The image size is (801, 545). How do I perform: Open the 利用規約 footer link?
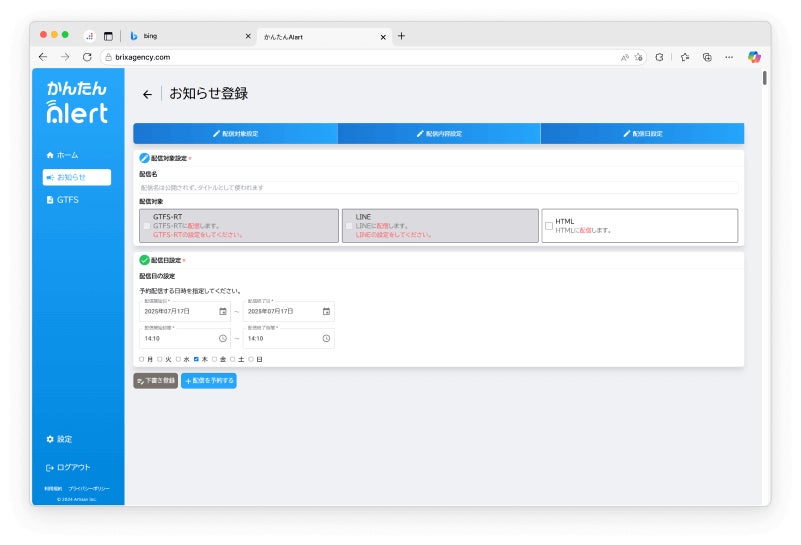(53, 489)
